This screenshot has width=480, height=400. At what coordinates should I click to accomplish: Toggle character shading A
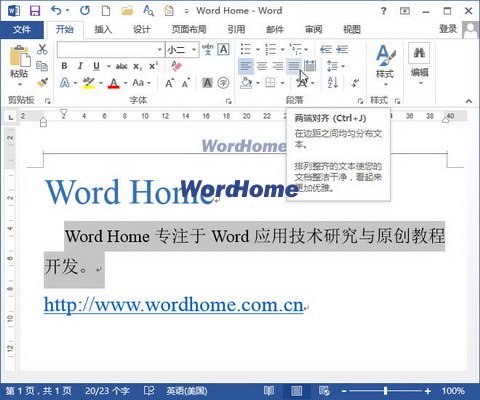tap(207, 83)
